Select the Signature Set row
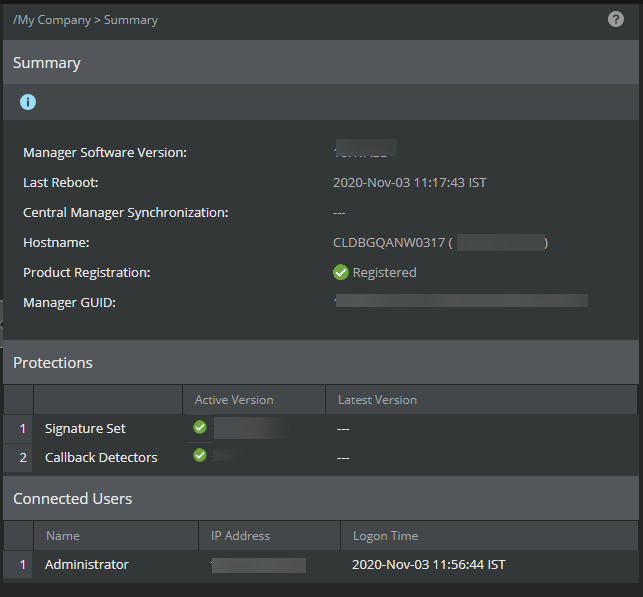The height and width of the screenshot is (597, 643). [x=321, y=428]
